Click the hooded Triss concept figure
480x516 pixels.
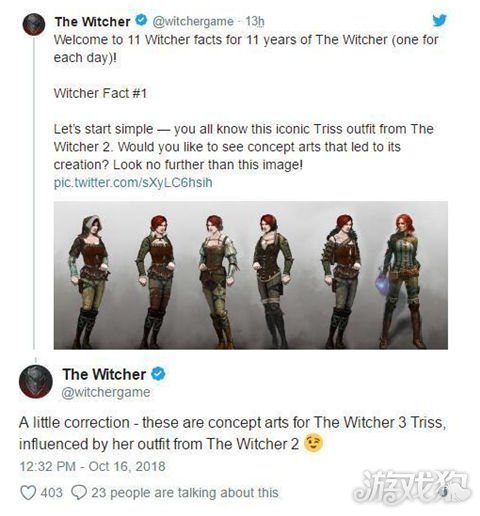pos(89,281)
